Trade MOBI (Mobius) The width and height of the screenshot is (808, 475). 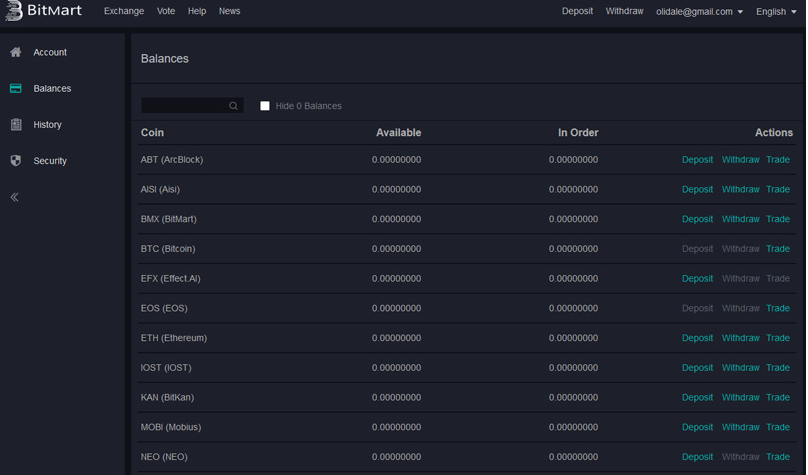point(778,427)
